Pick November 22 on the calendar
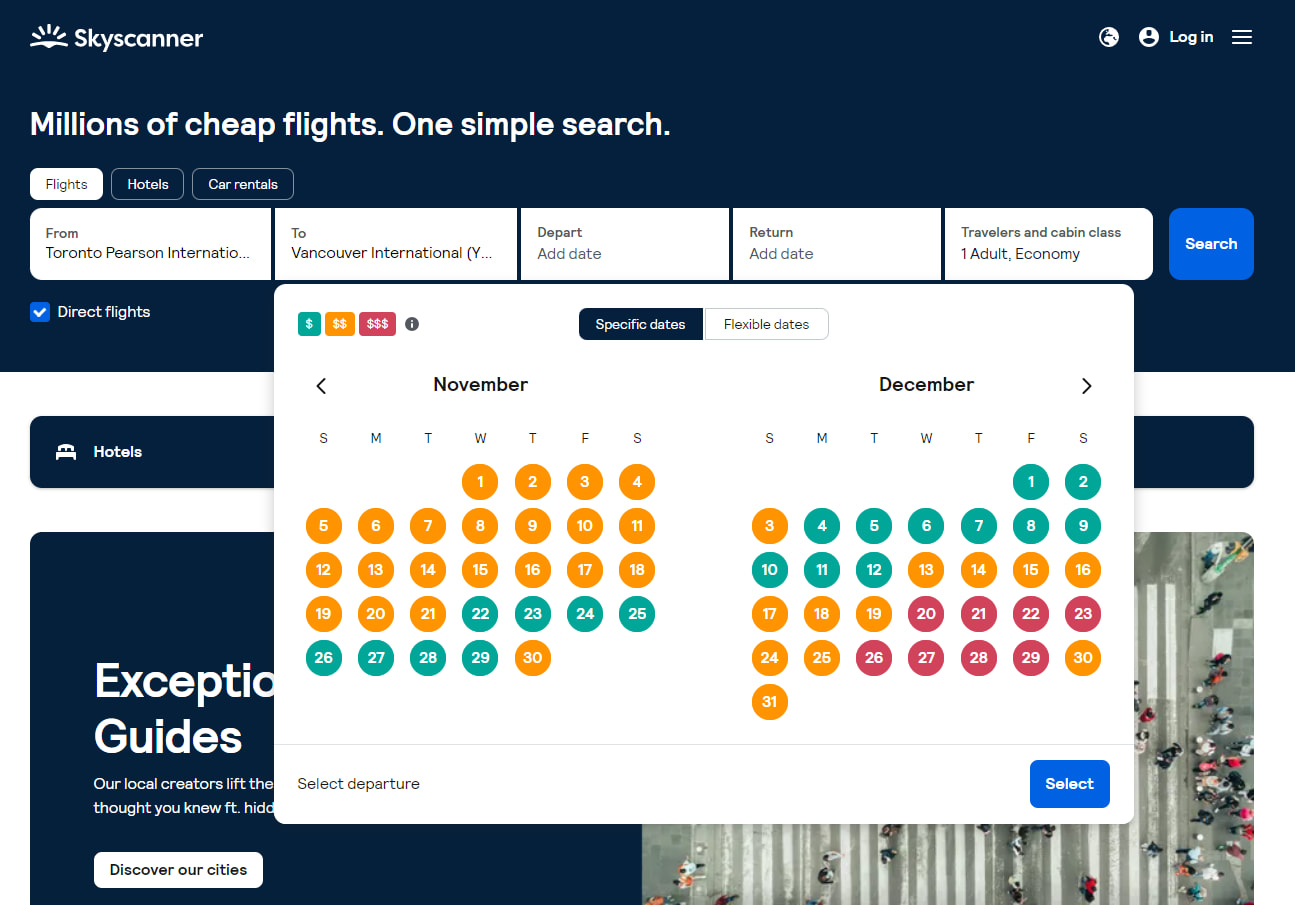The height and width of the screenshot is (905, 1295). point(480,613)
